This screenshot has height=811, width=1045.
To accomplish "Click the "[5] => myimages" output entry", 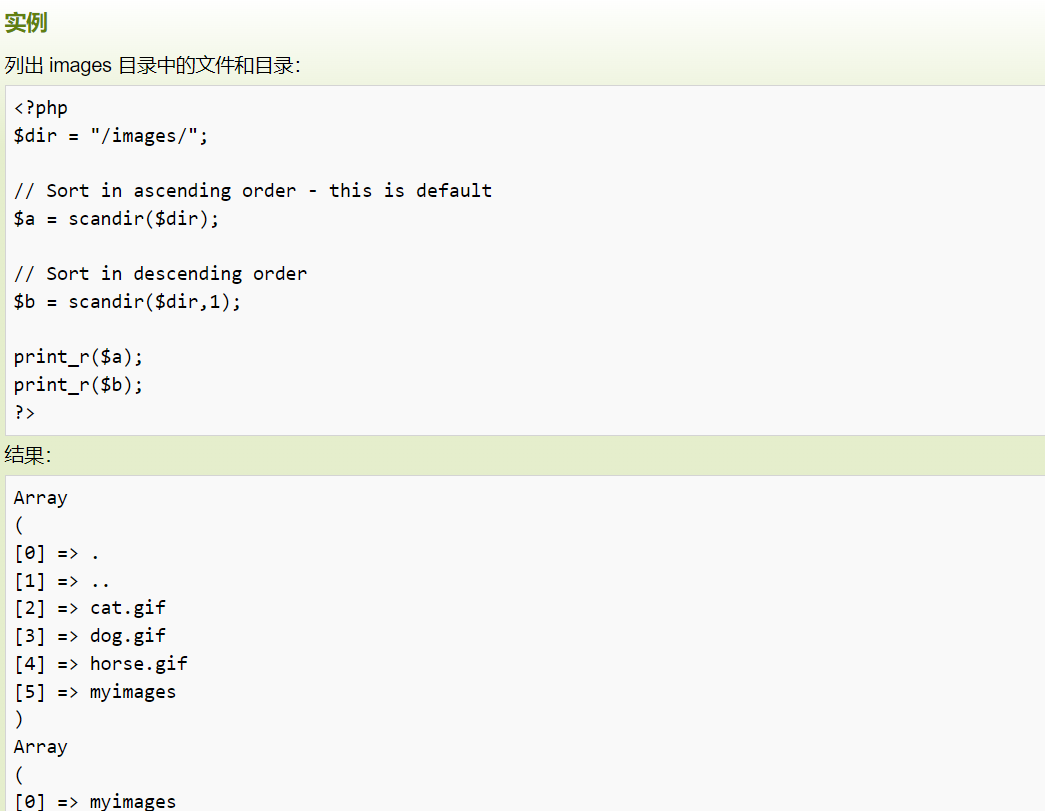I will point(95,692).
